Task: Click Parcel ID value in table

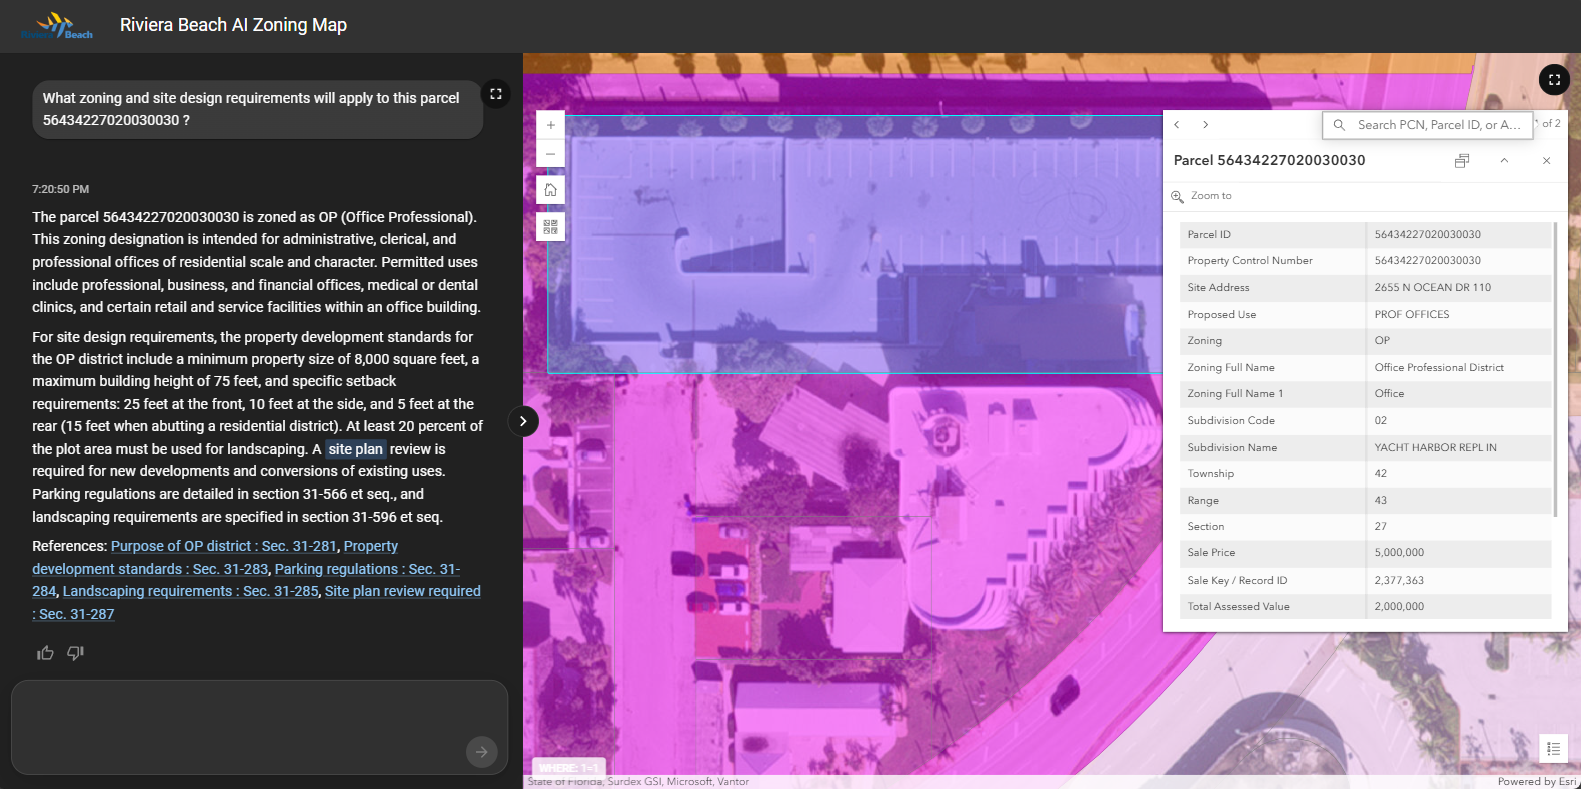Action: [x=1427, y=235]
